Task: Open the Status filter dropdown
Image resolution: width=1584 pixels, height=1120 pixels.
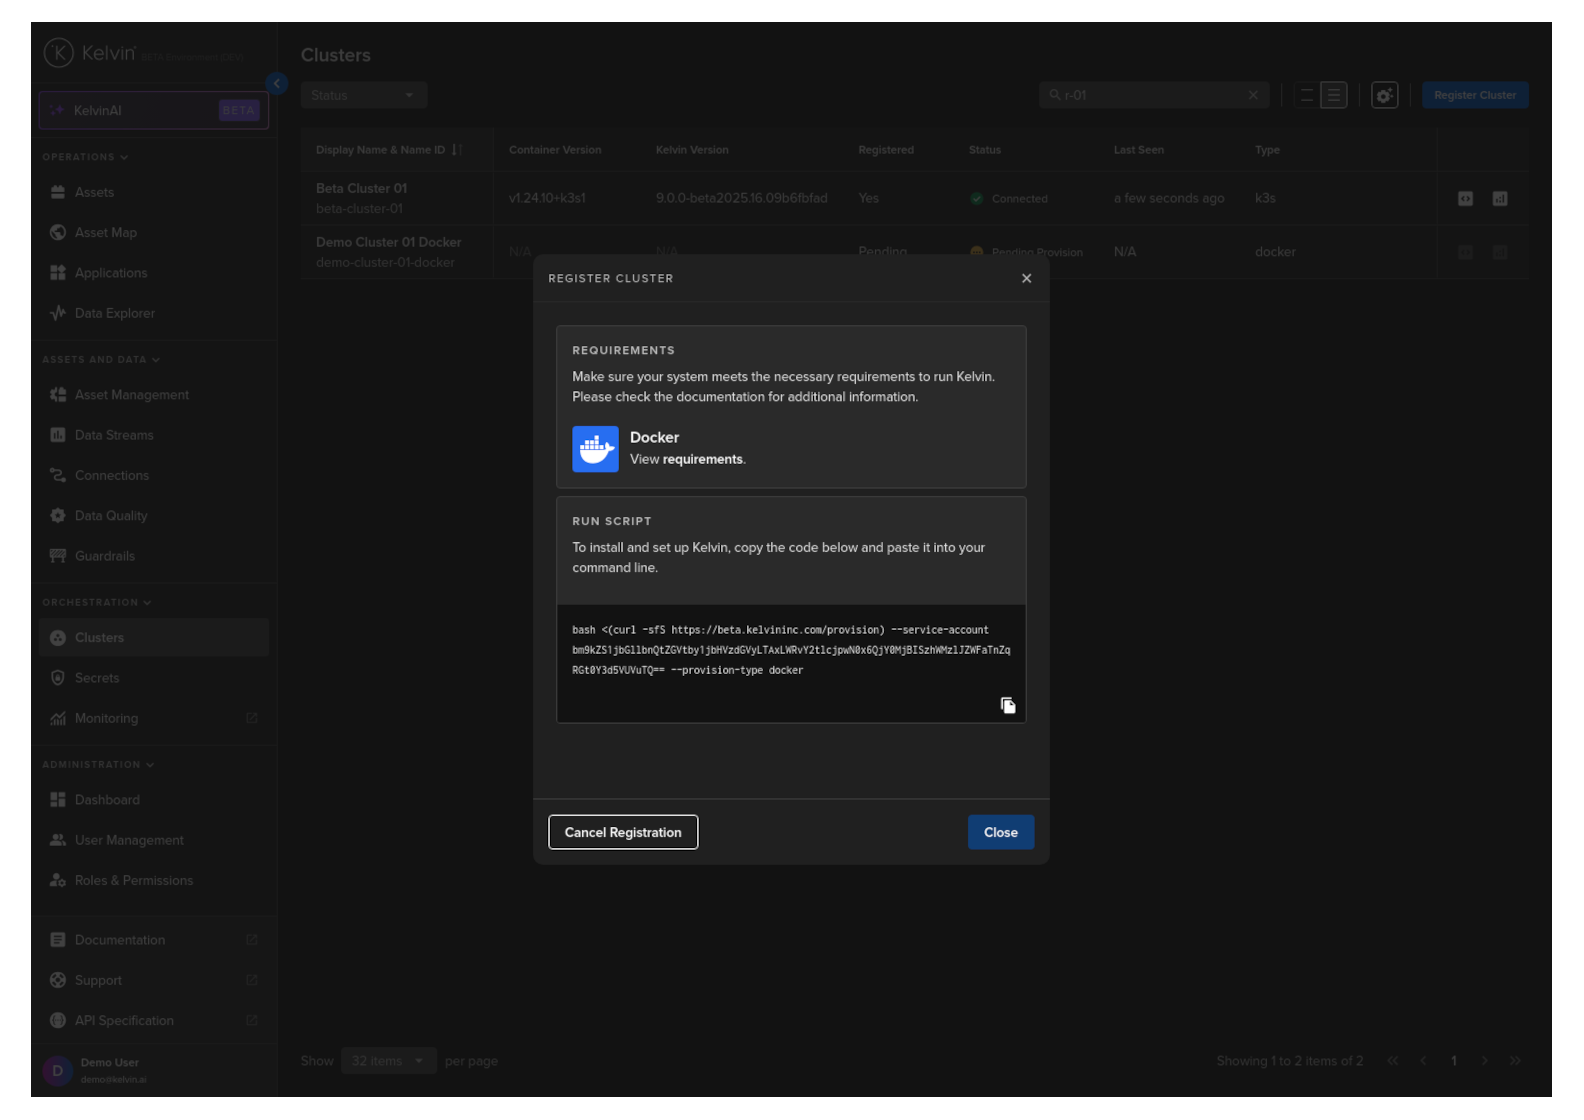Action: point(363,95)
